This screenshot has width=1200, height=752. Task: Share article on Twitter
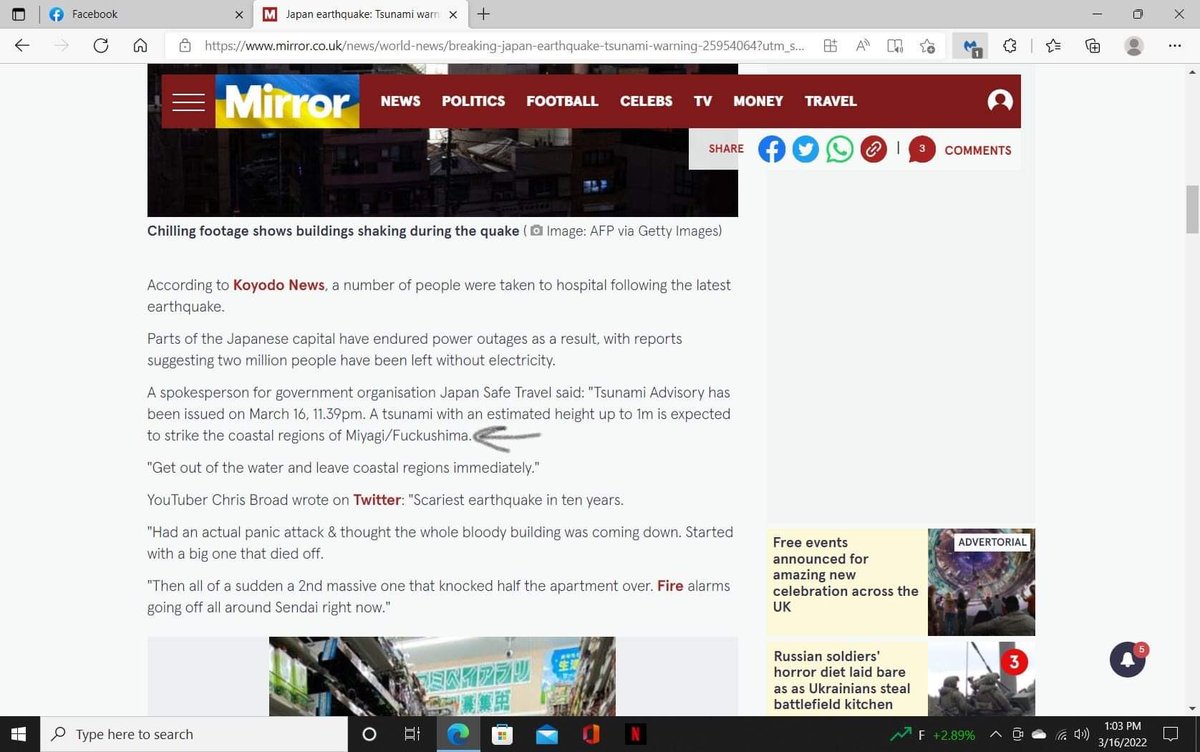point(805,149)
